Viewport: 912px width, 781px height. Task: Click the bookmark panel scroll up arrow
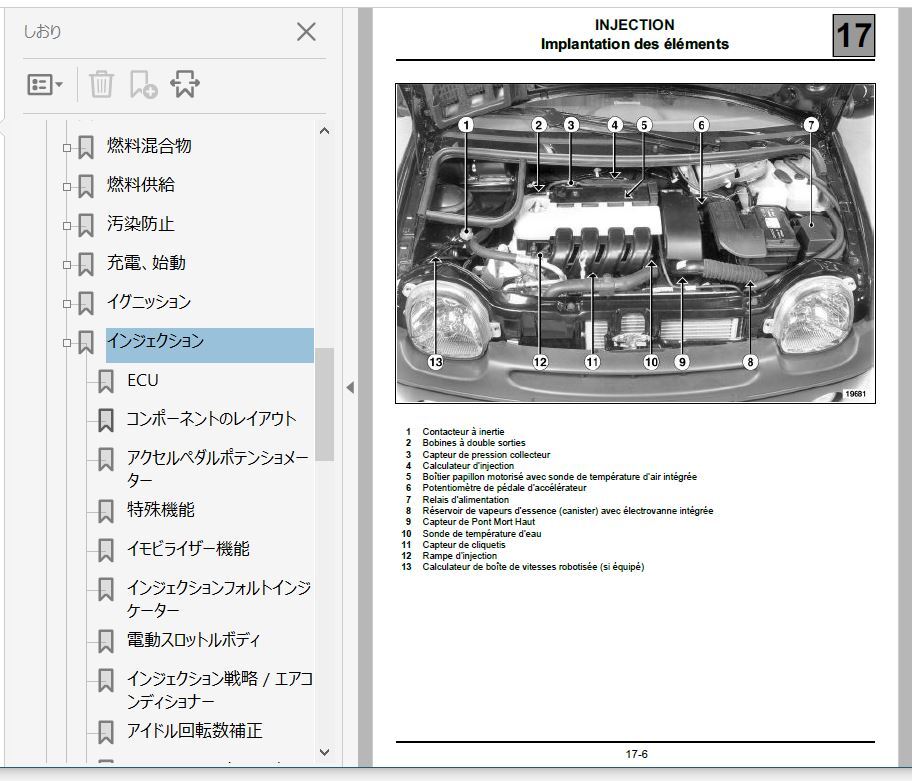(325, 131)
